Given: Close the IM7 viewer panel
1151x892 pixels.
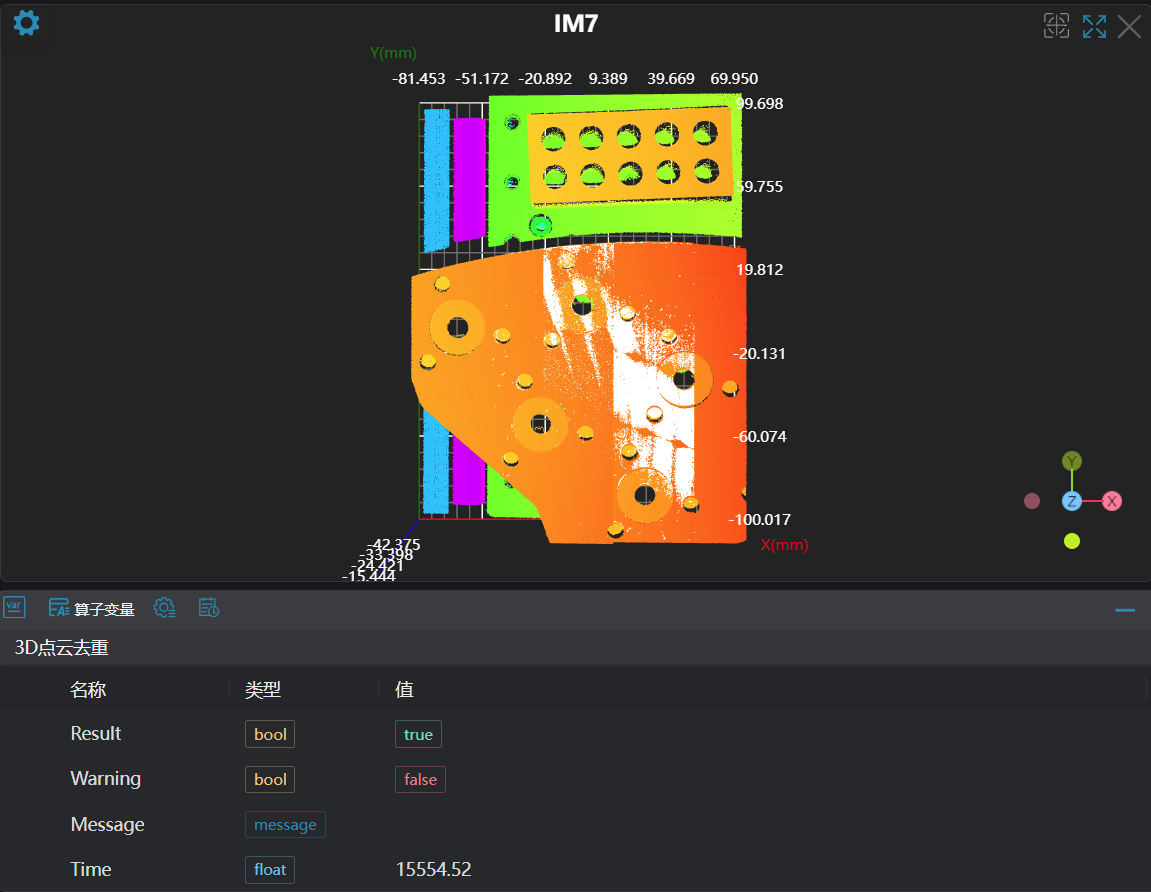Looking at the screenshot, I should pyautogui.click(x=1129, y=26).
